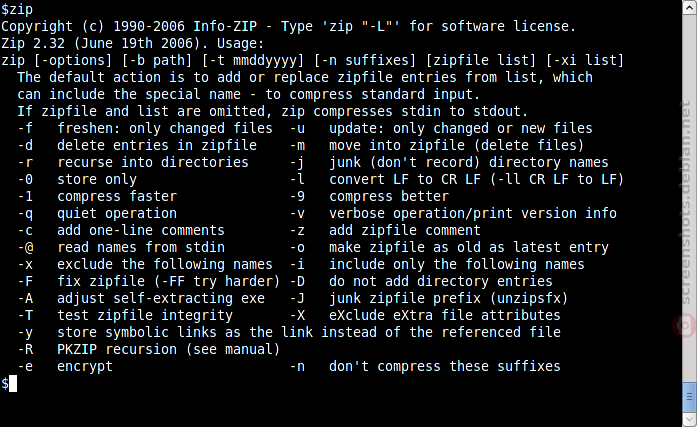Viewport: 697px width, 427px height.
Task: Click the '-y' store symbolic links line
Action: click(289, 332)
